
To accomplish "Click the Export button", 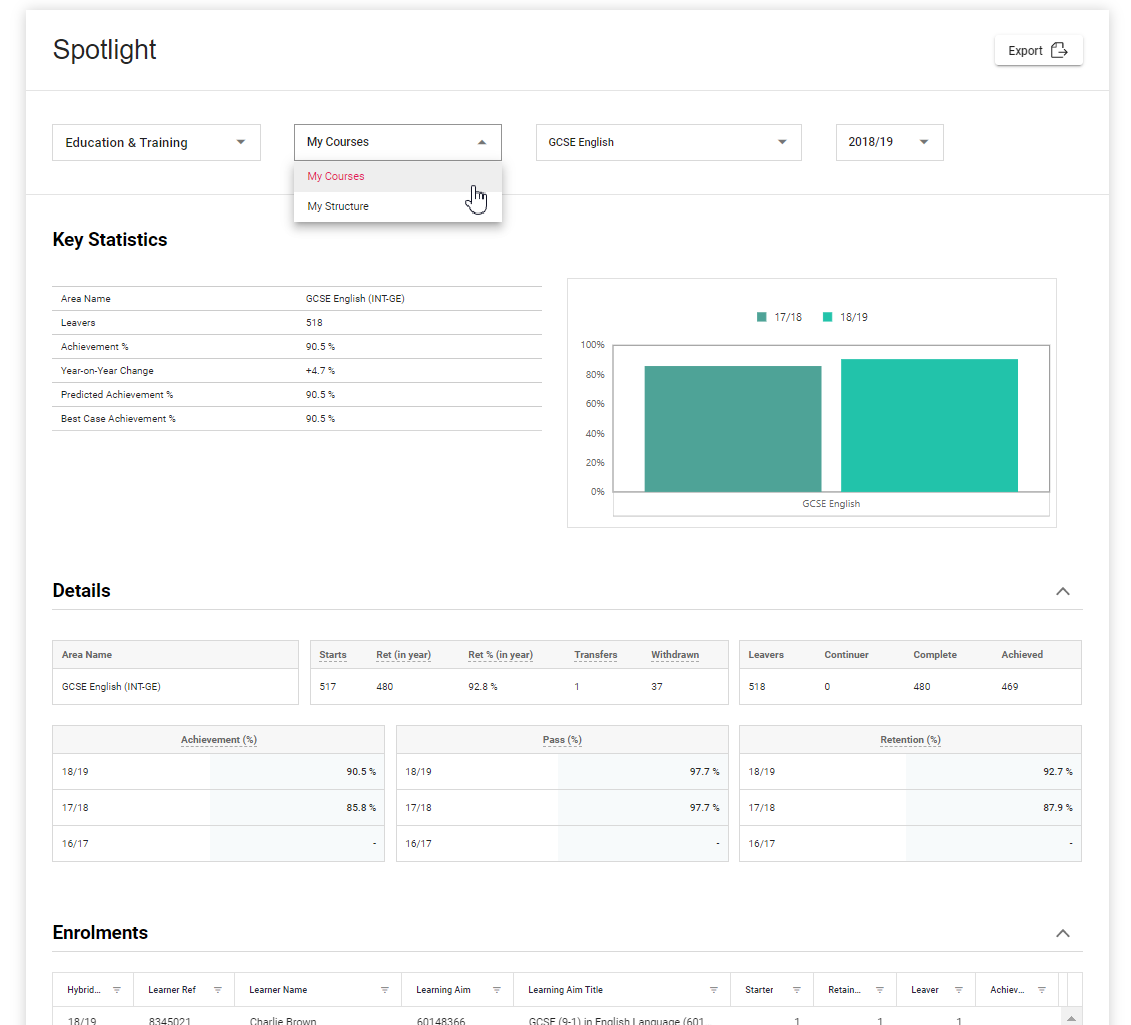I will pos(1038,50).
